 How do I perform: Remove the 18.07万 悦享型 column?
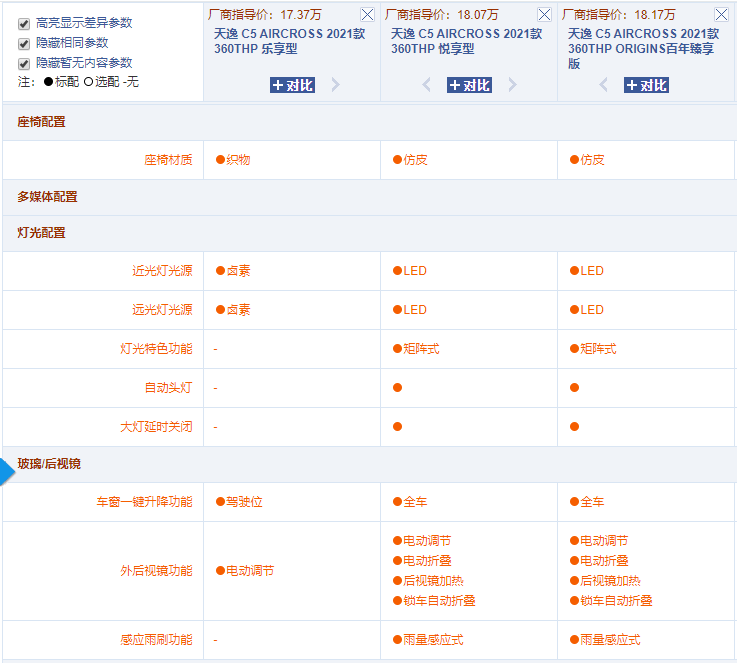544,15
